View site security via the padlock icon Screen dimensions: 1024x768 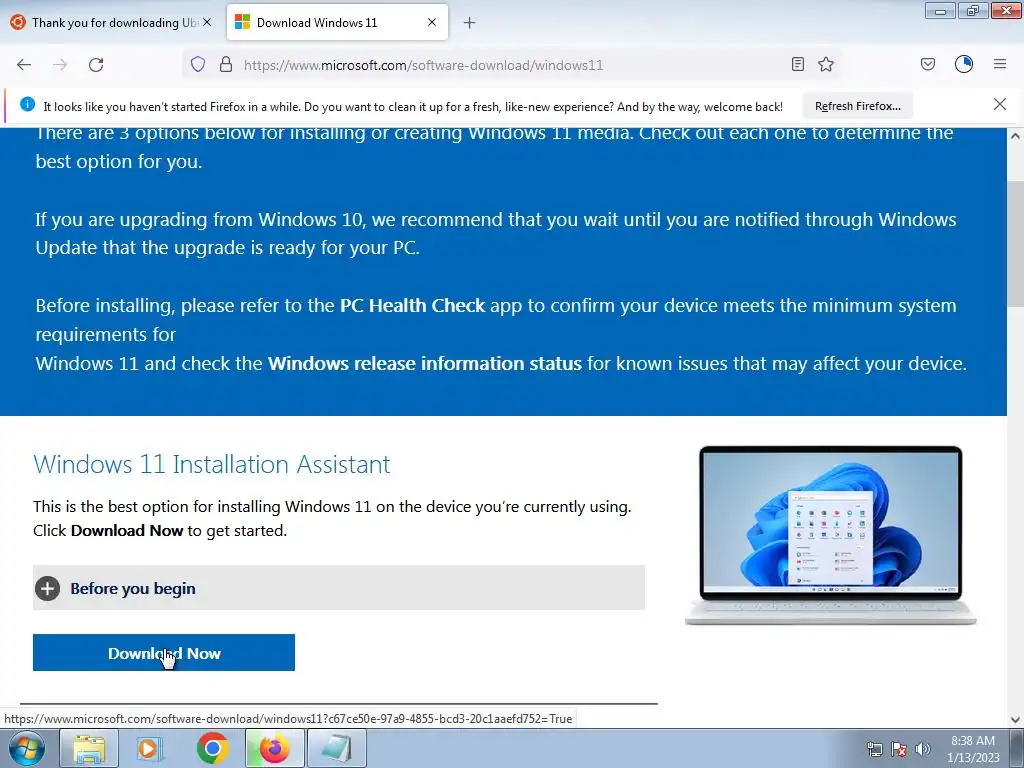click(226, 65)
